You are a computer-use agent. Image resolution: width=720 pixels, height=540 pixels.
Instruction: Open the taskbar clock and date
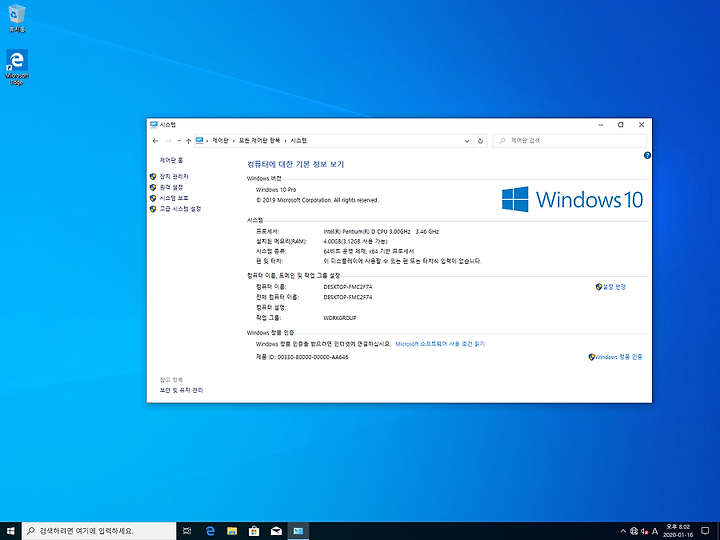[678, 531]
